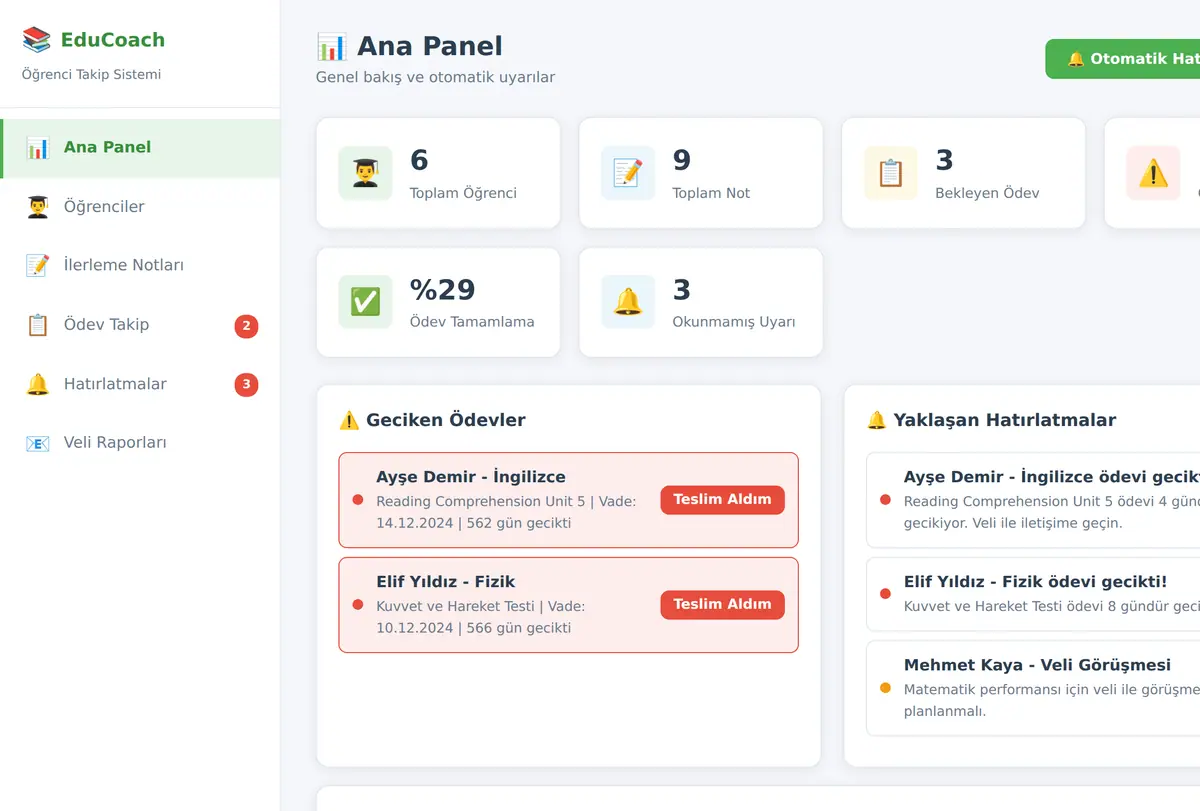Click the Bekleyen Ödev clipboard card icon
The height and width of the screenshot is (811, 1200).
click(x=891, y=173)
